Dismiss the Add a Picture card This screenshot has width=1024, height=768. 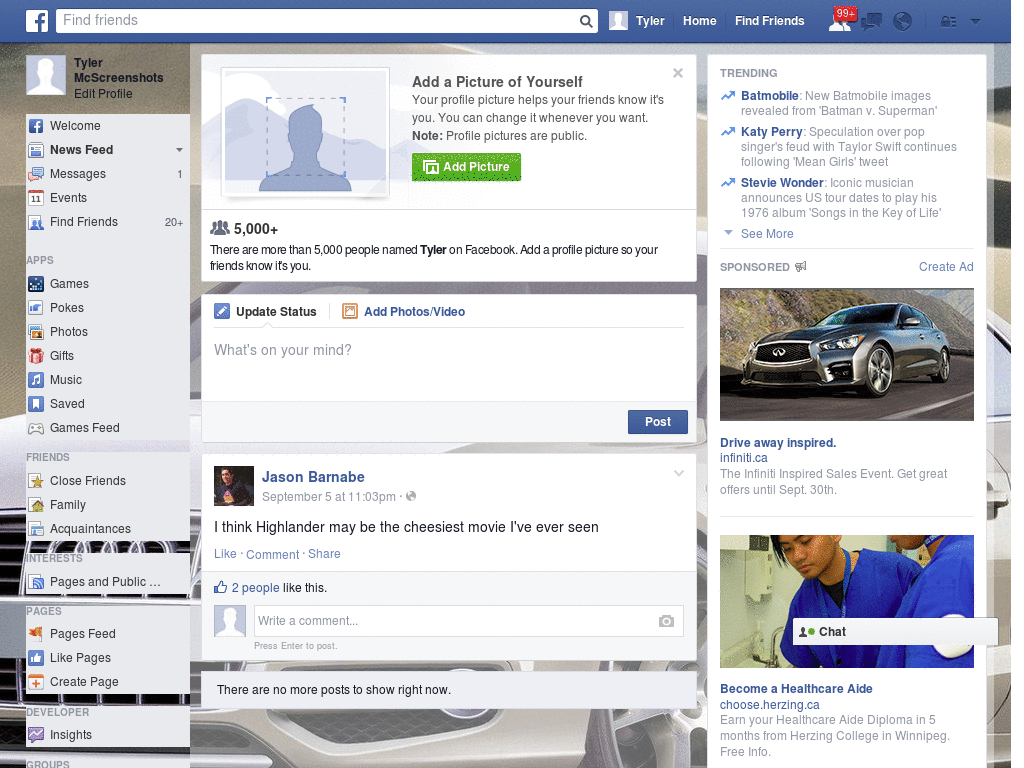[678, 73]
